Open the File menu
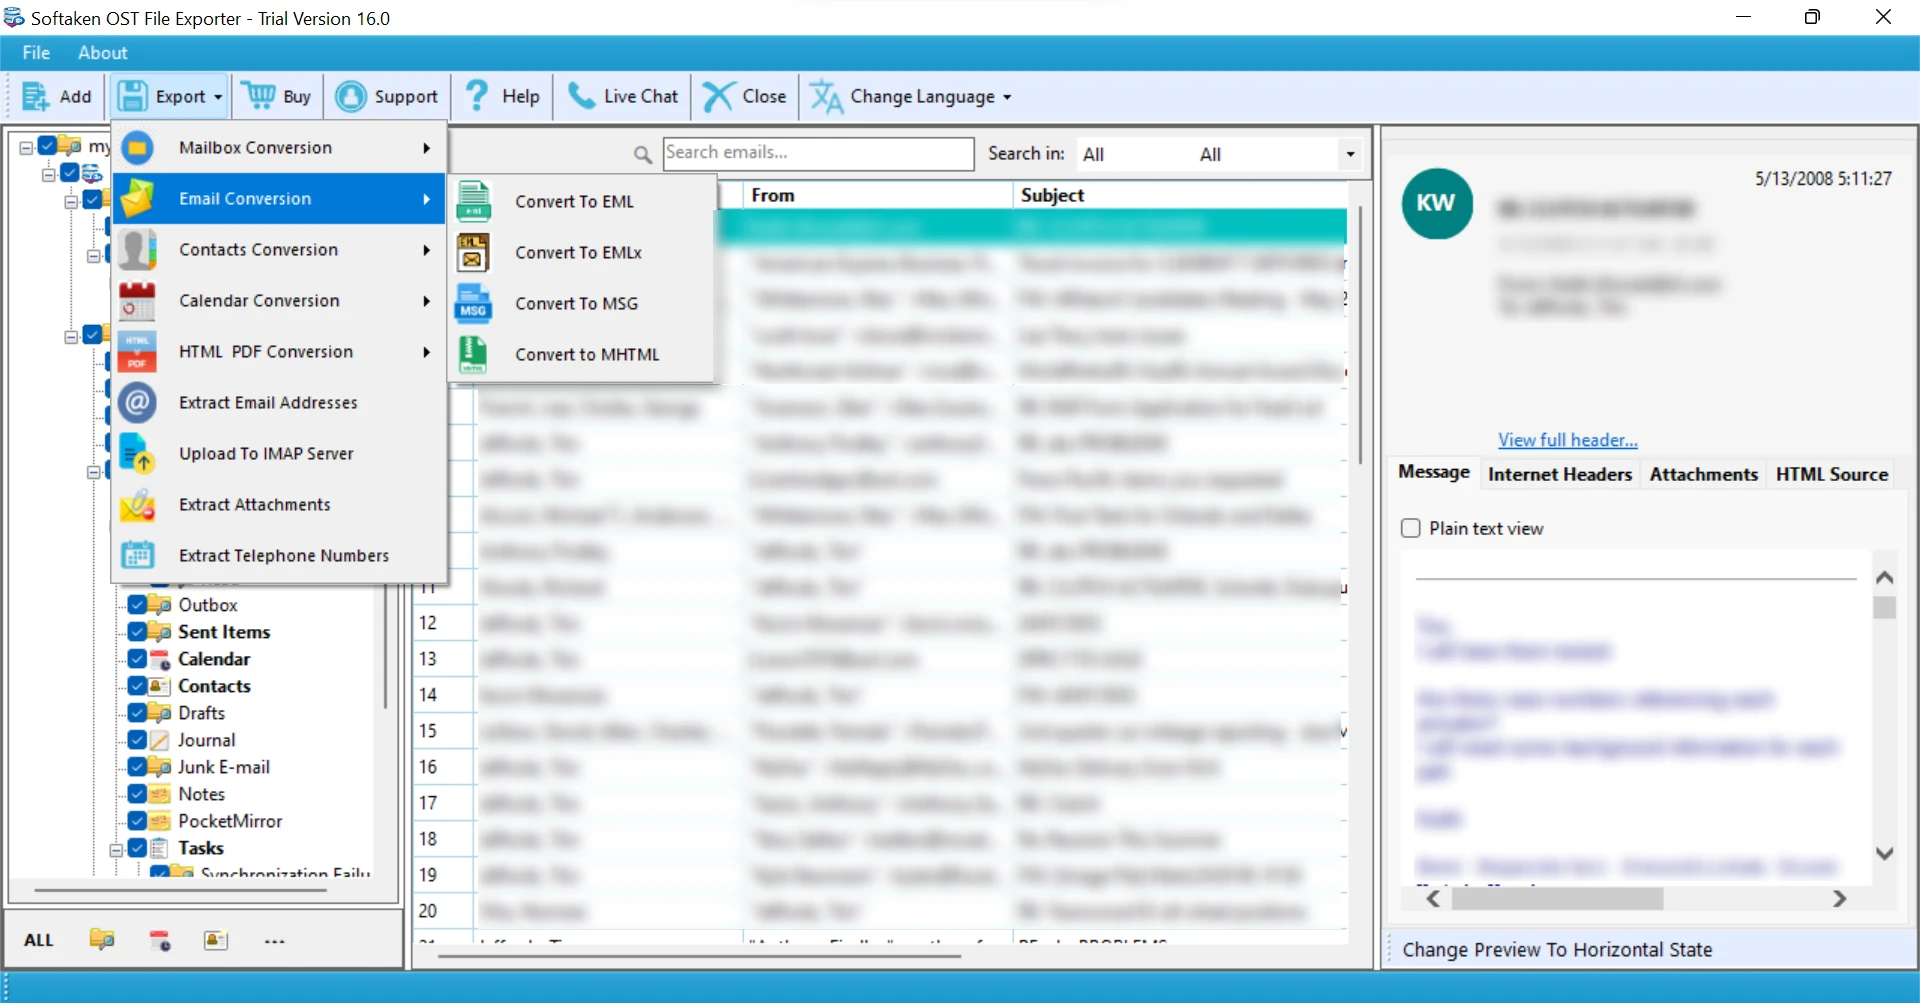This screenshot has width=1920, height=1003. click(36, 53)
